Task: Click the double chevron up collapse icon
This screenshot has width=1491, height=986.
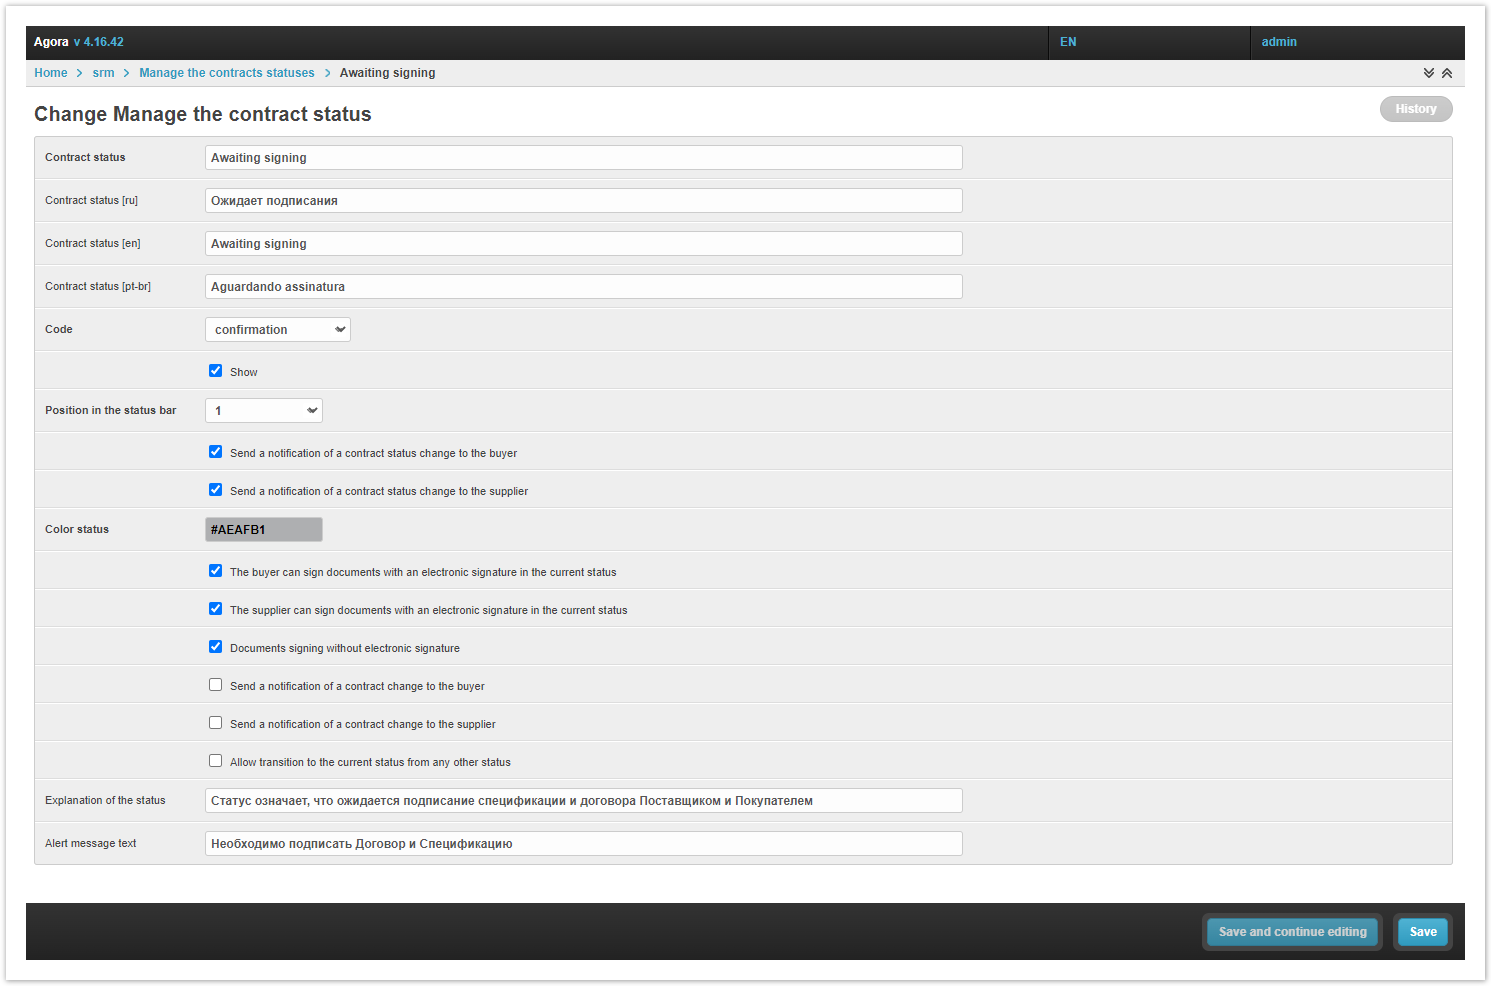Action: click(x=1446, y=73)
